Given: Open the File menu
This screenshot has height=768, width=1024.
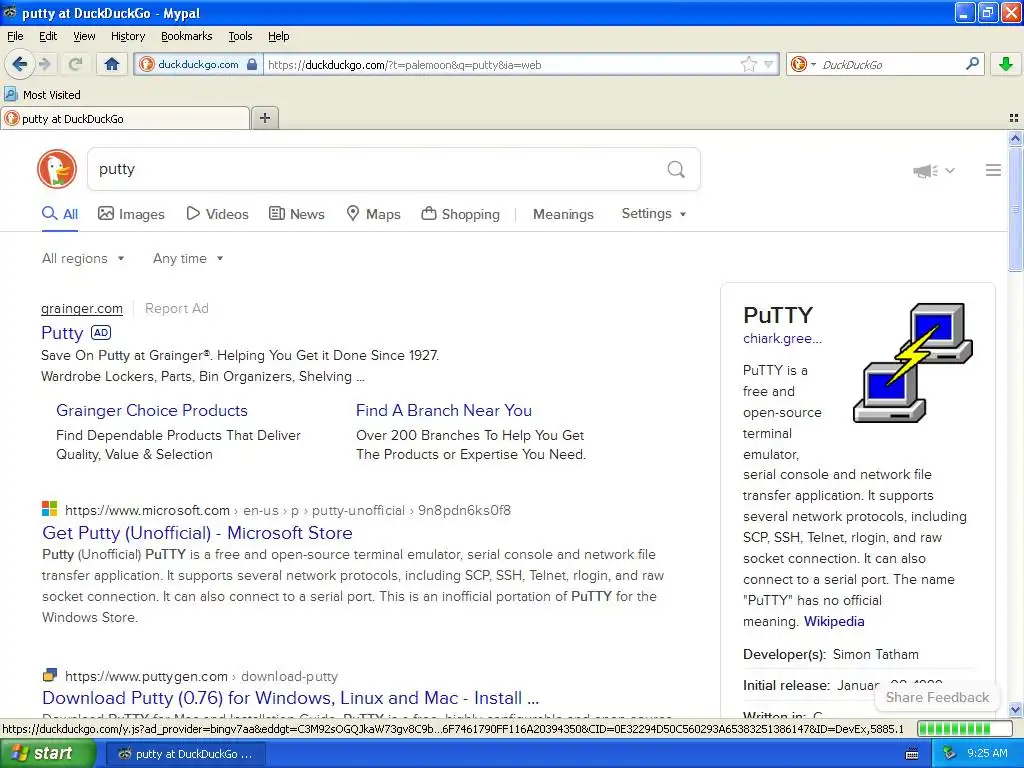Looking at the screenshot, I should tap(15, 36).
